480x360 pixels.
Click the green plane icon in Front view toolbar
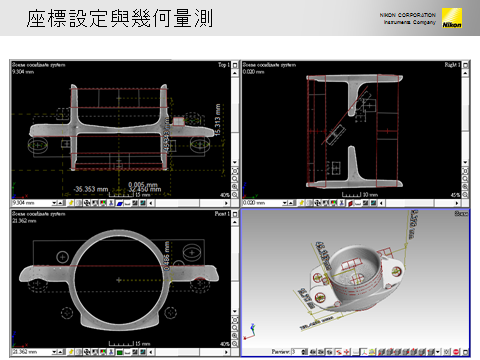point(119,352)
